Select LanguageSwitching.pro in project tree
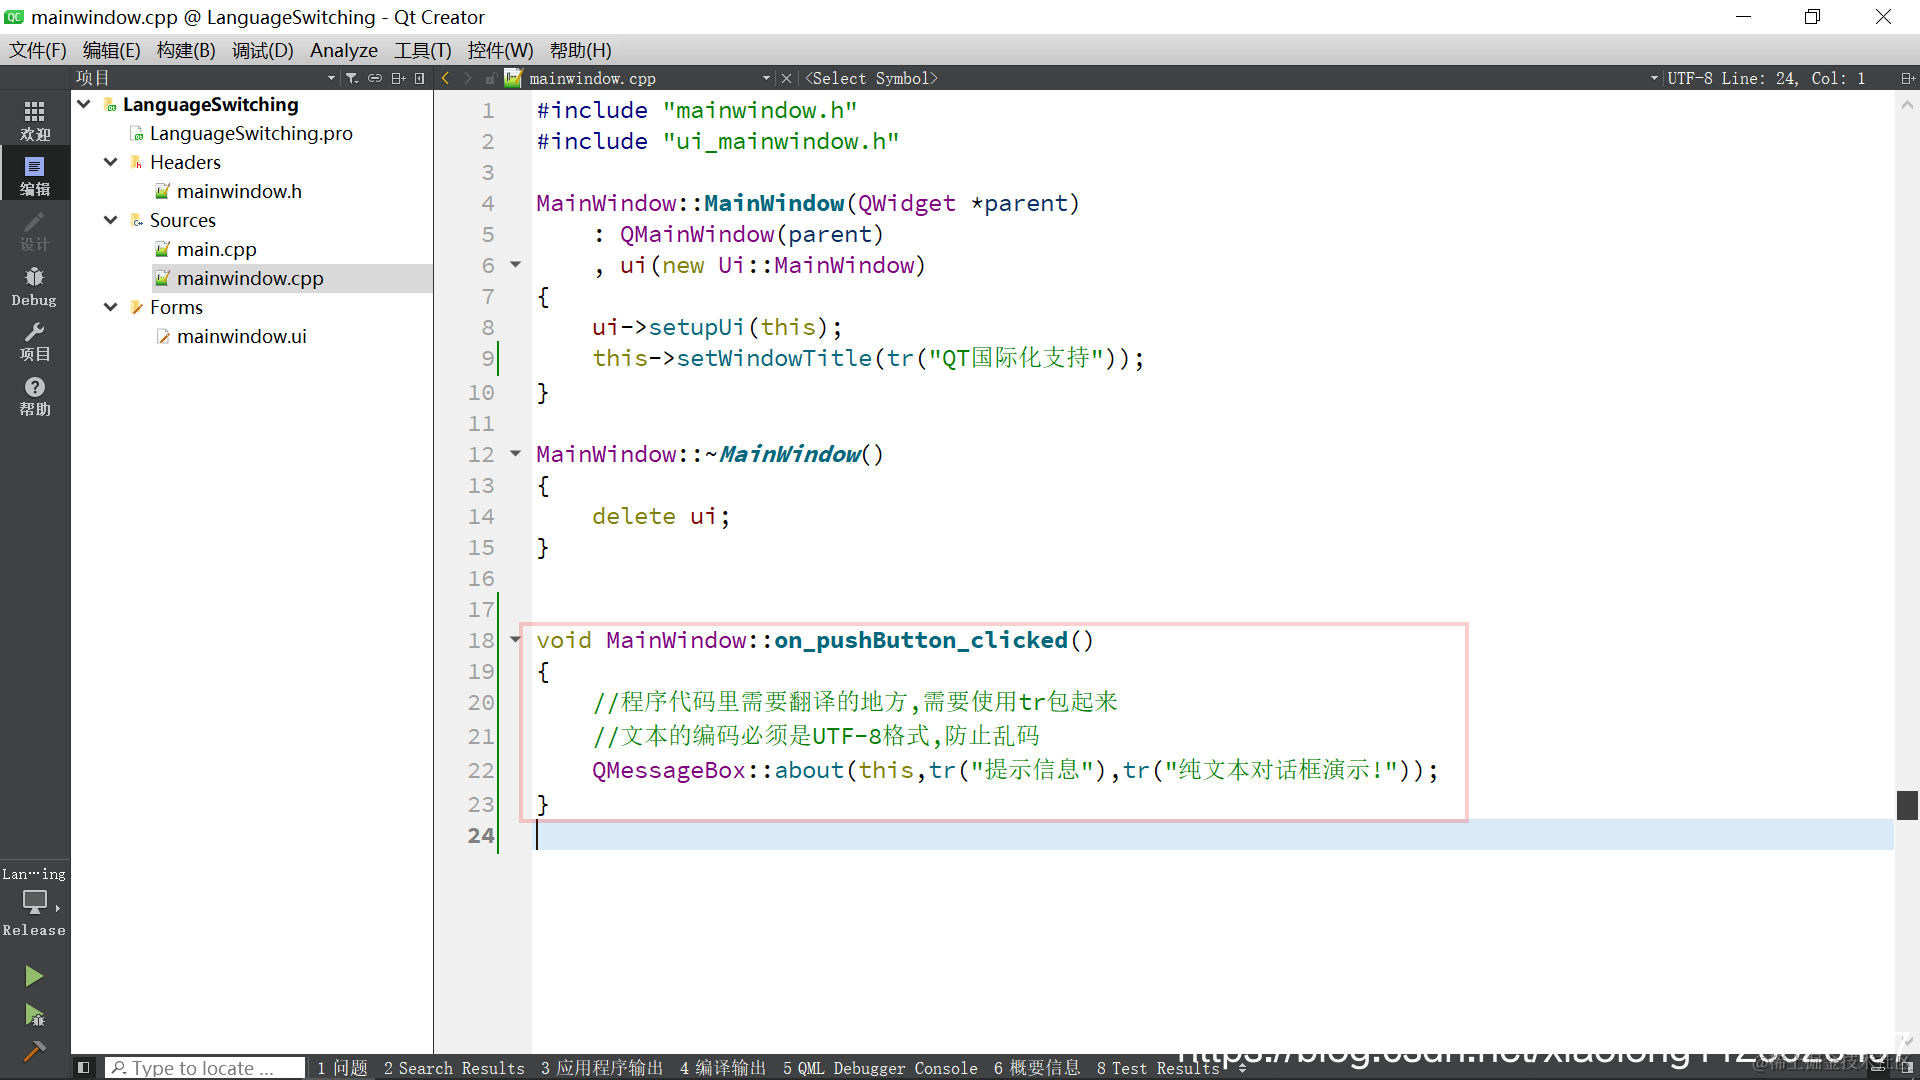This screenshot has width=1920, height=1080. tap(251, 133)
